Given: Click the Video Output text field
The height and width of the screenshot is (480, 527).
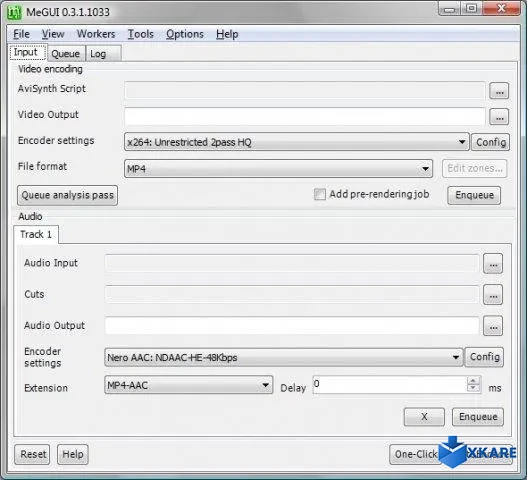Looking at the screenshot, I should tap(305, 116).
